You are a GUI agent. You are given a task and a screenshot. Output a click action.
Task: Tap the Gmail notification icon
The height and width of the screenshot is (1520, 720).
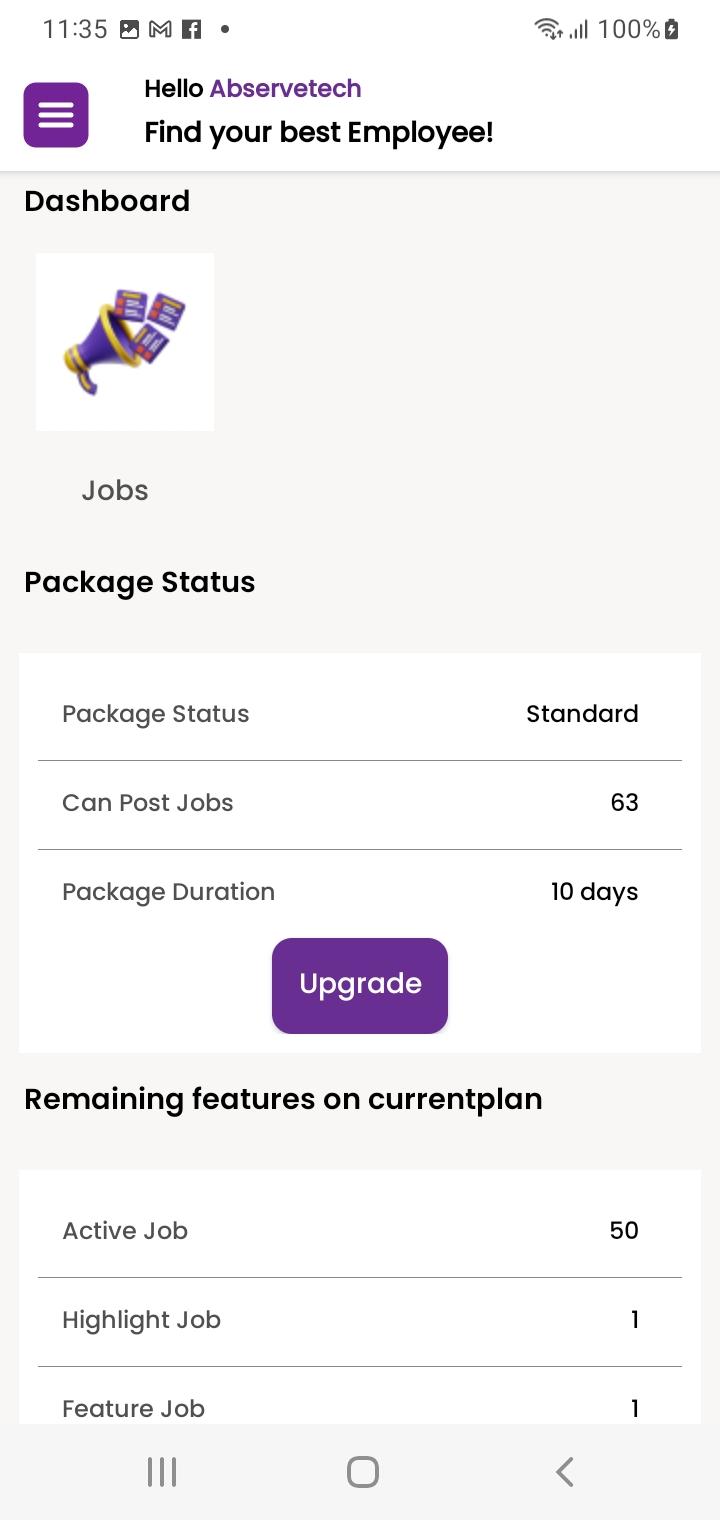[160, 29]
